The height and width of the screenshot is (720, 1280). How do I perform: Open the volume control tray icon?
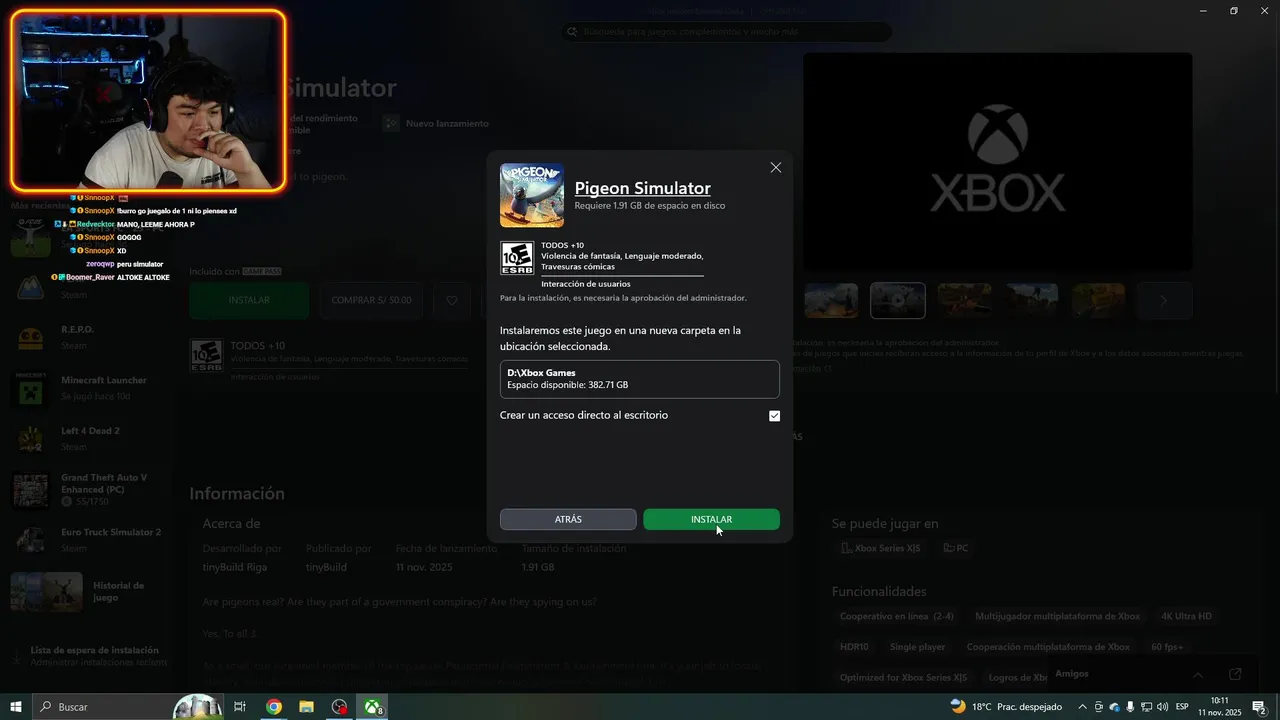coord(1162,707)
